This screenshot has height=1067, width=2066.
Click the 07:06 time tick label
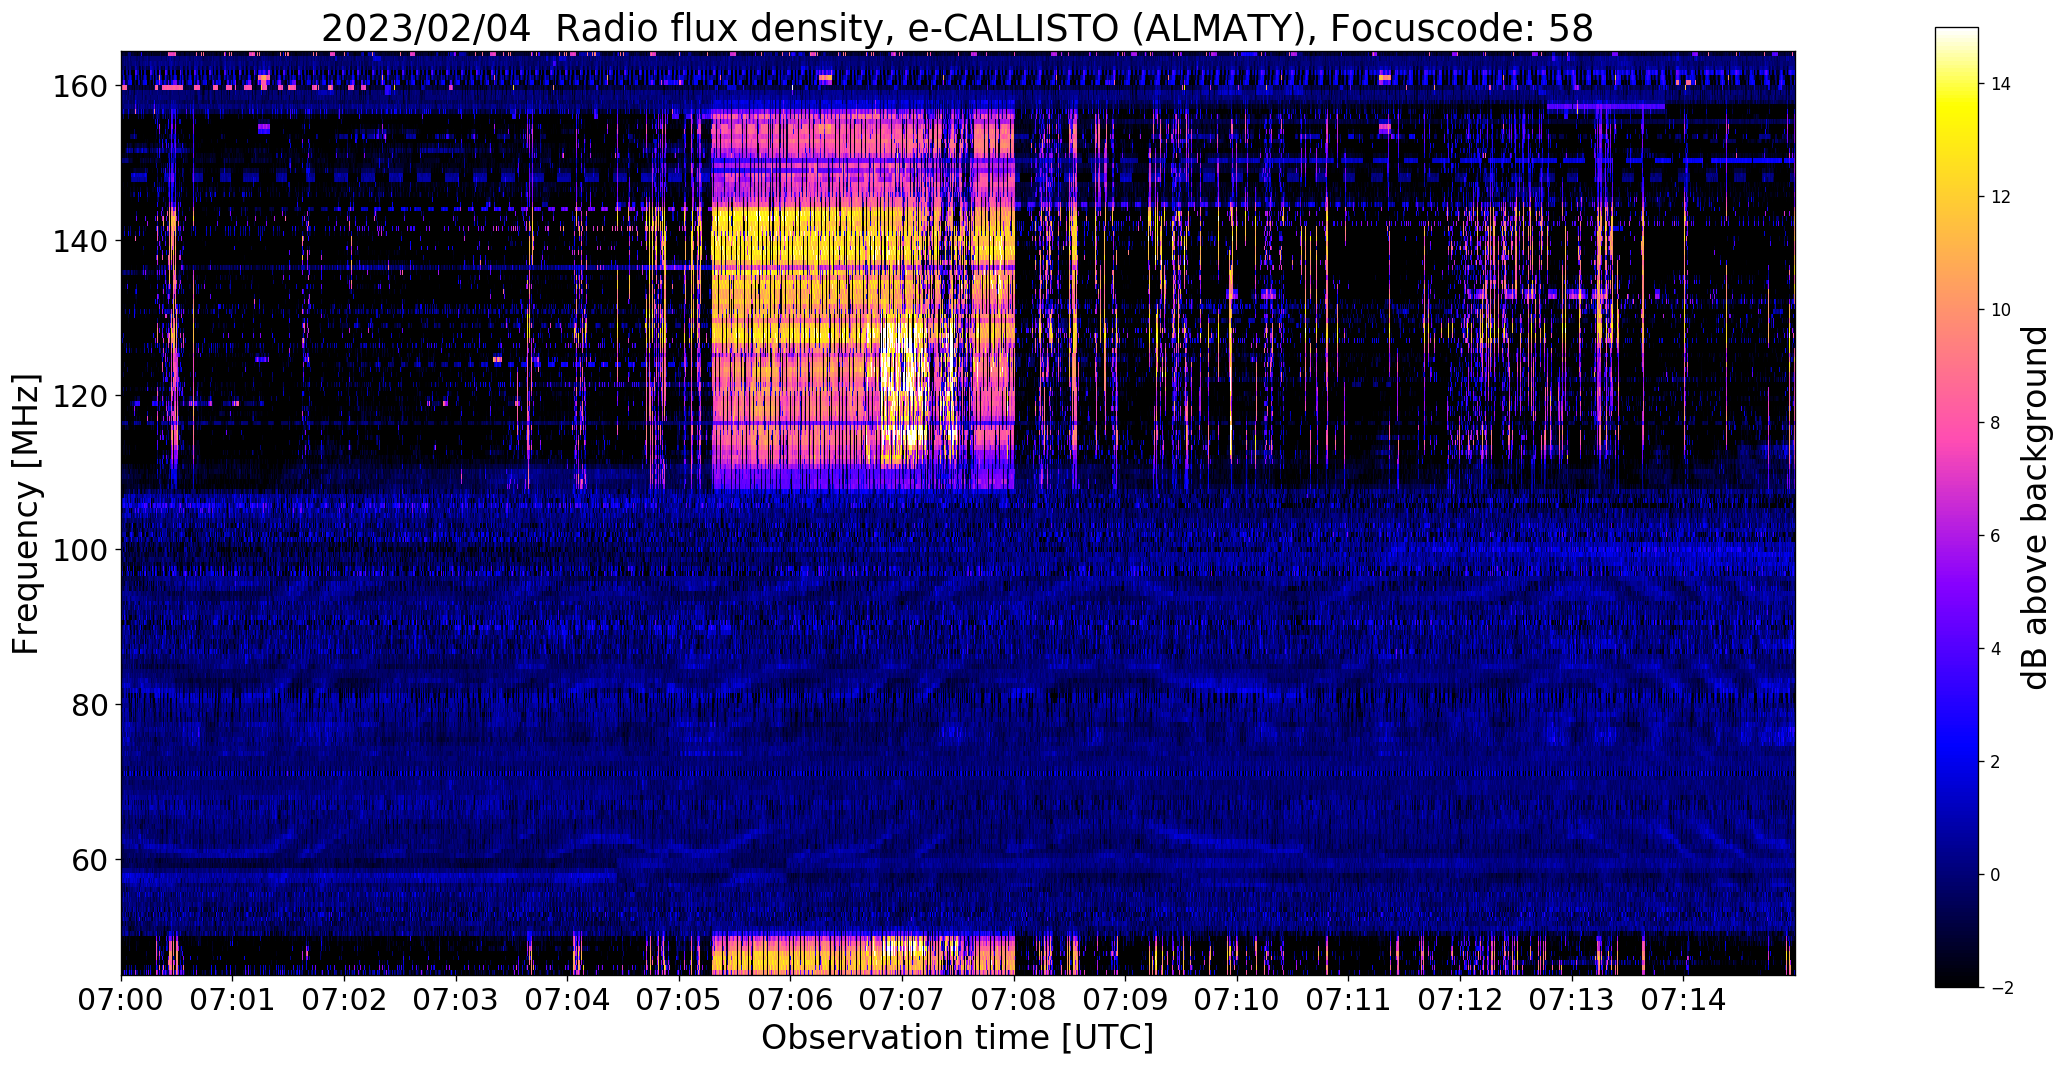tap(791, 999)
